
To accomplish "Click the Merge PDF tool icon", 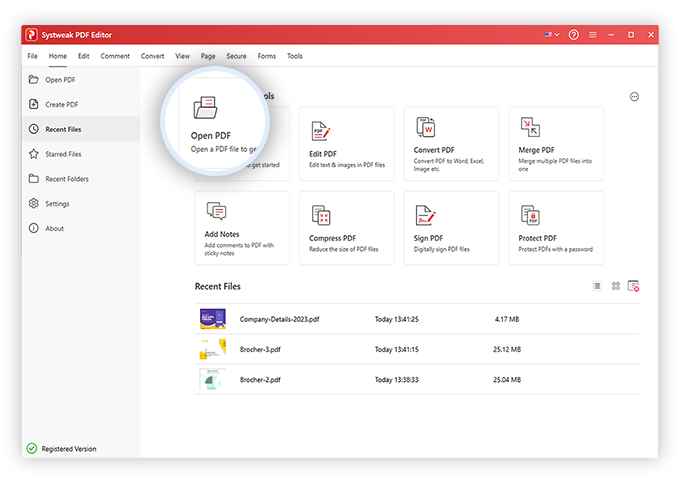I will point(530,127).
